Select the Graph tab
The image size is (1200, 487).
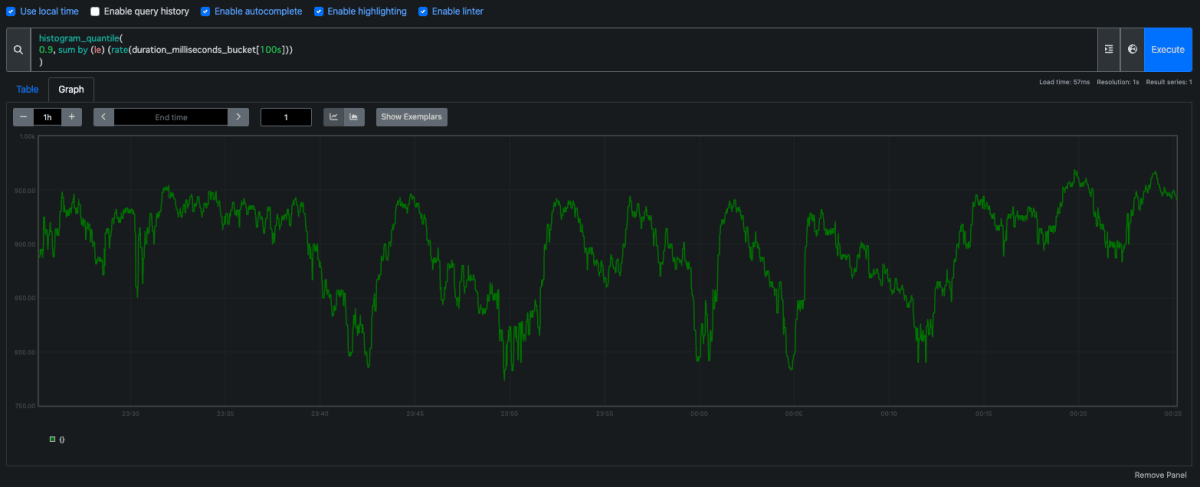[x=71, y=89]
